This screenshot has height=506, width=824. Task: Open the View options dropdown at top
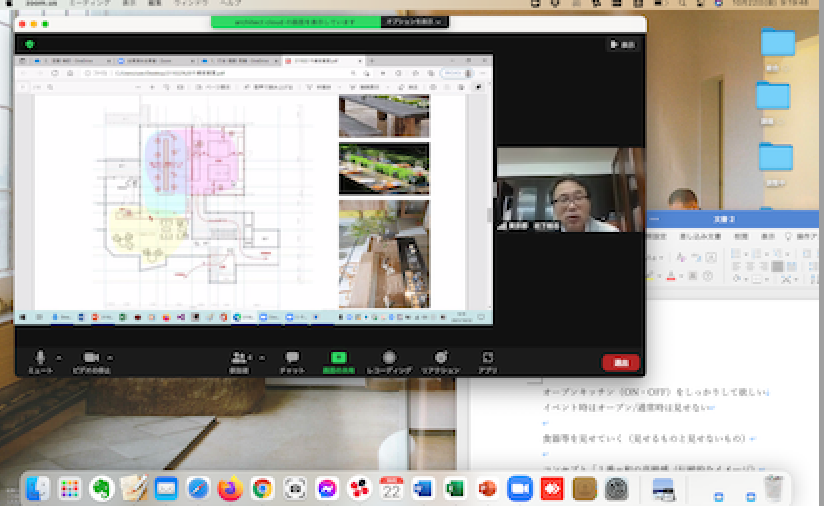415,21
